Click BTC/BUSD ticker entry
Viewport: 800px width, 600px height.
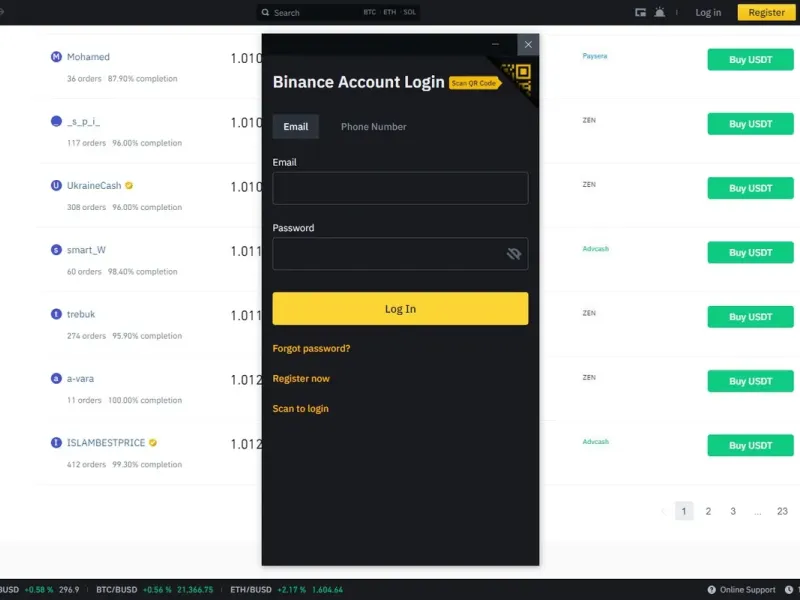click(x=155, y=590)
